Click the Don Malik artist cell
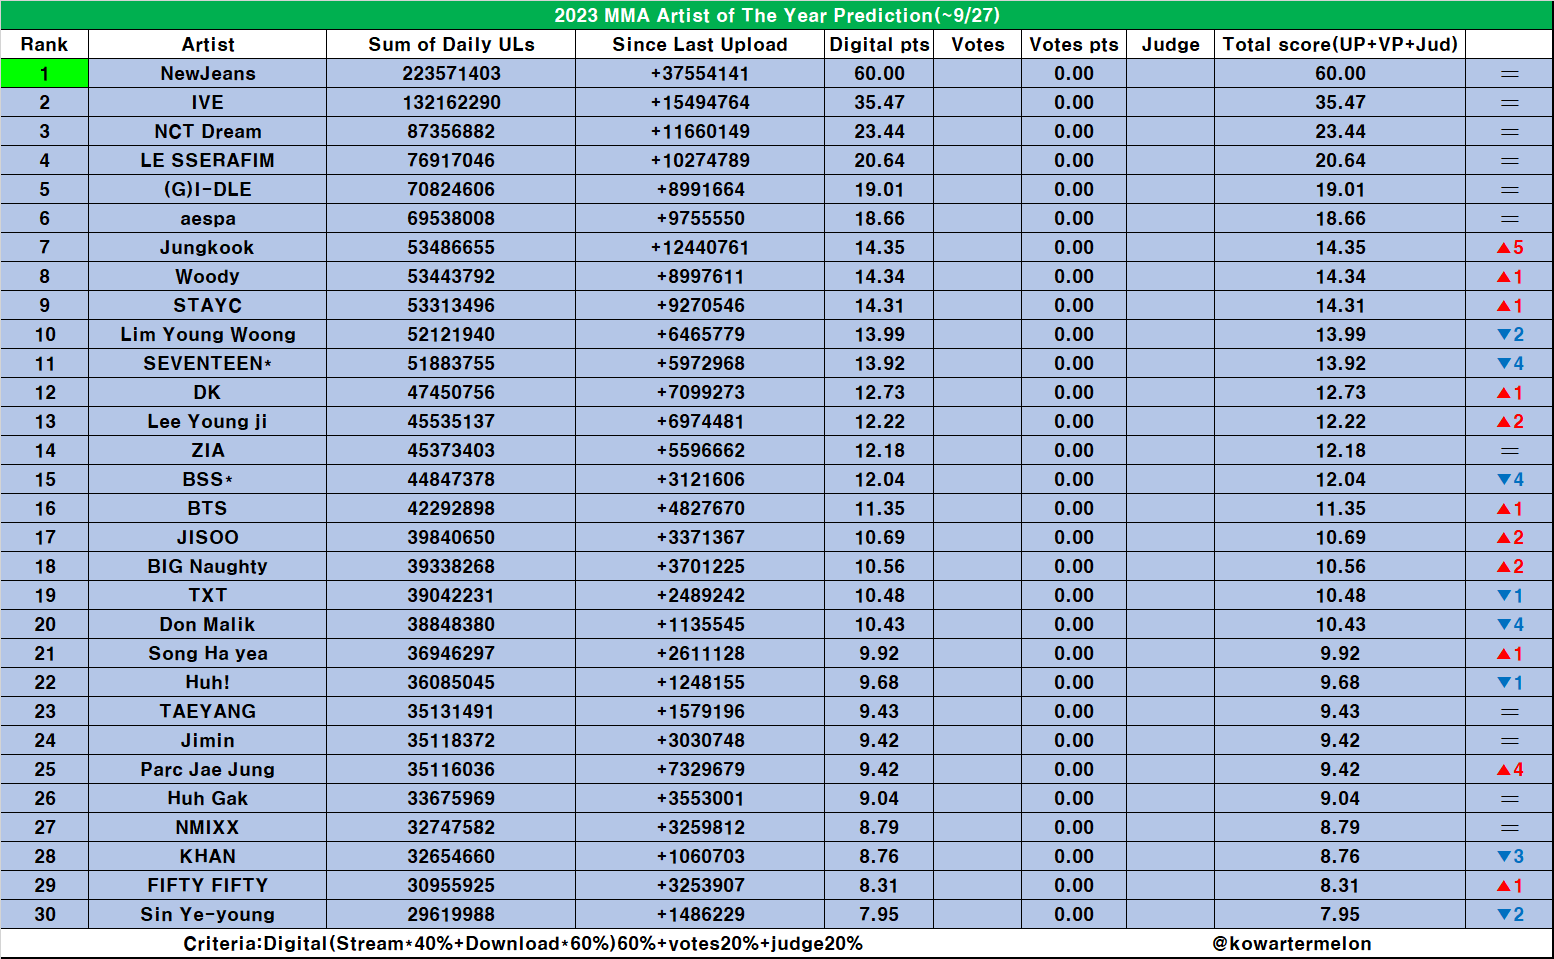 [x=207, y=624]
